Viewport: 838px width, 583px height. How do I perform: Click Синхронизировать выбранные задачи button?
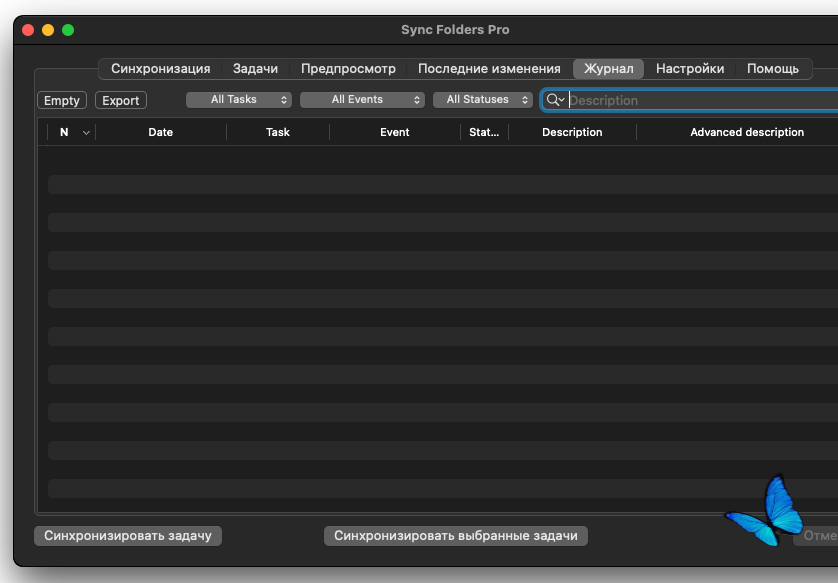point(456,536)
